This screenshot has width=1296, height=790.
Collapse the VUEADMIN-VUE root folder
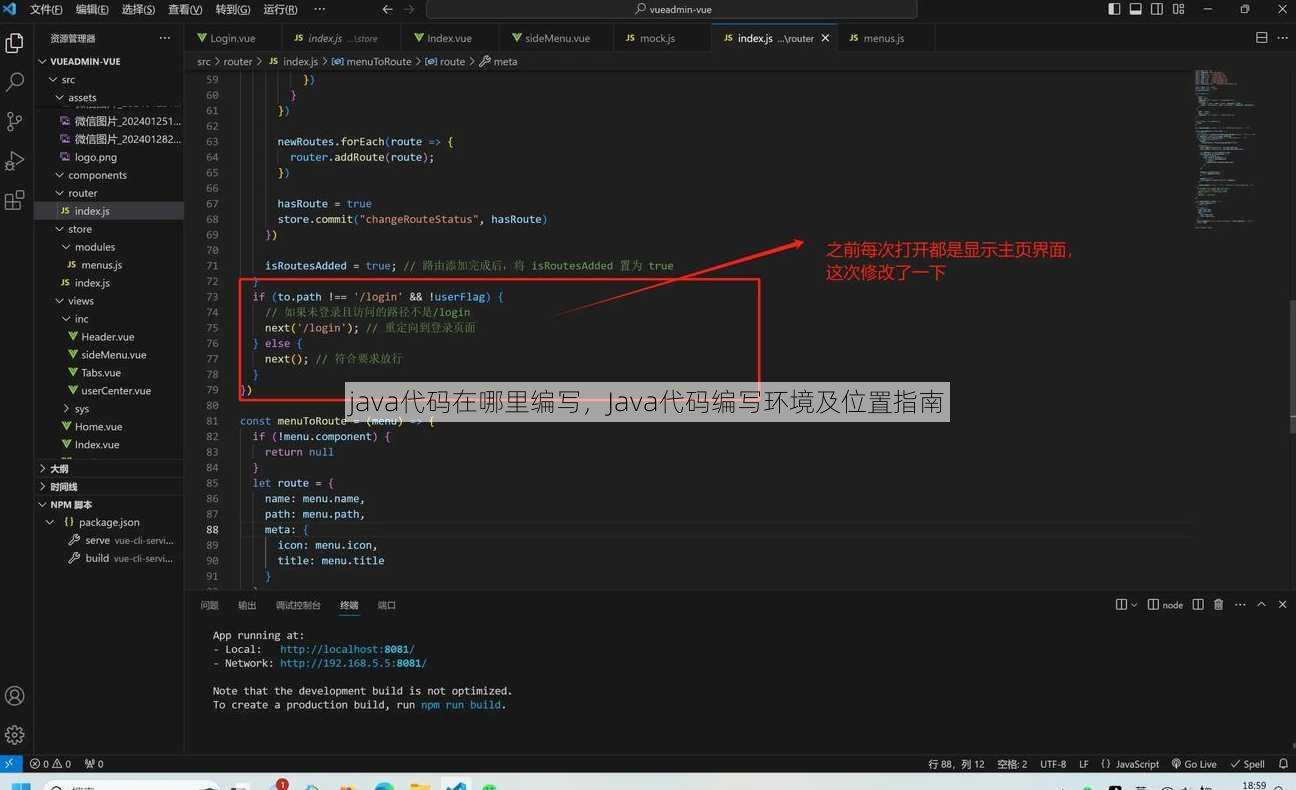coord(109,61)
